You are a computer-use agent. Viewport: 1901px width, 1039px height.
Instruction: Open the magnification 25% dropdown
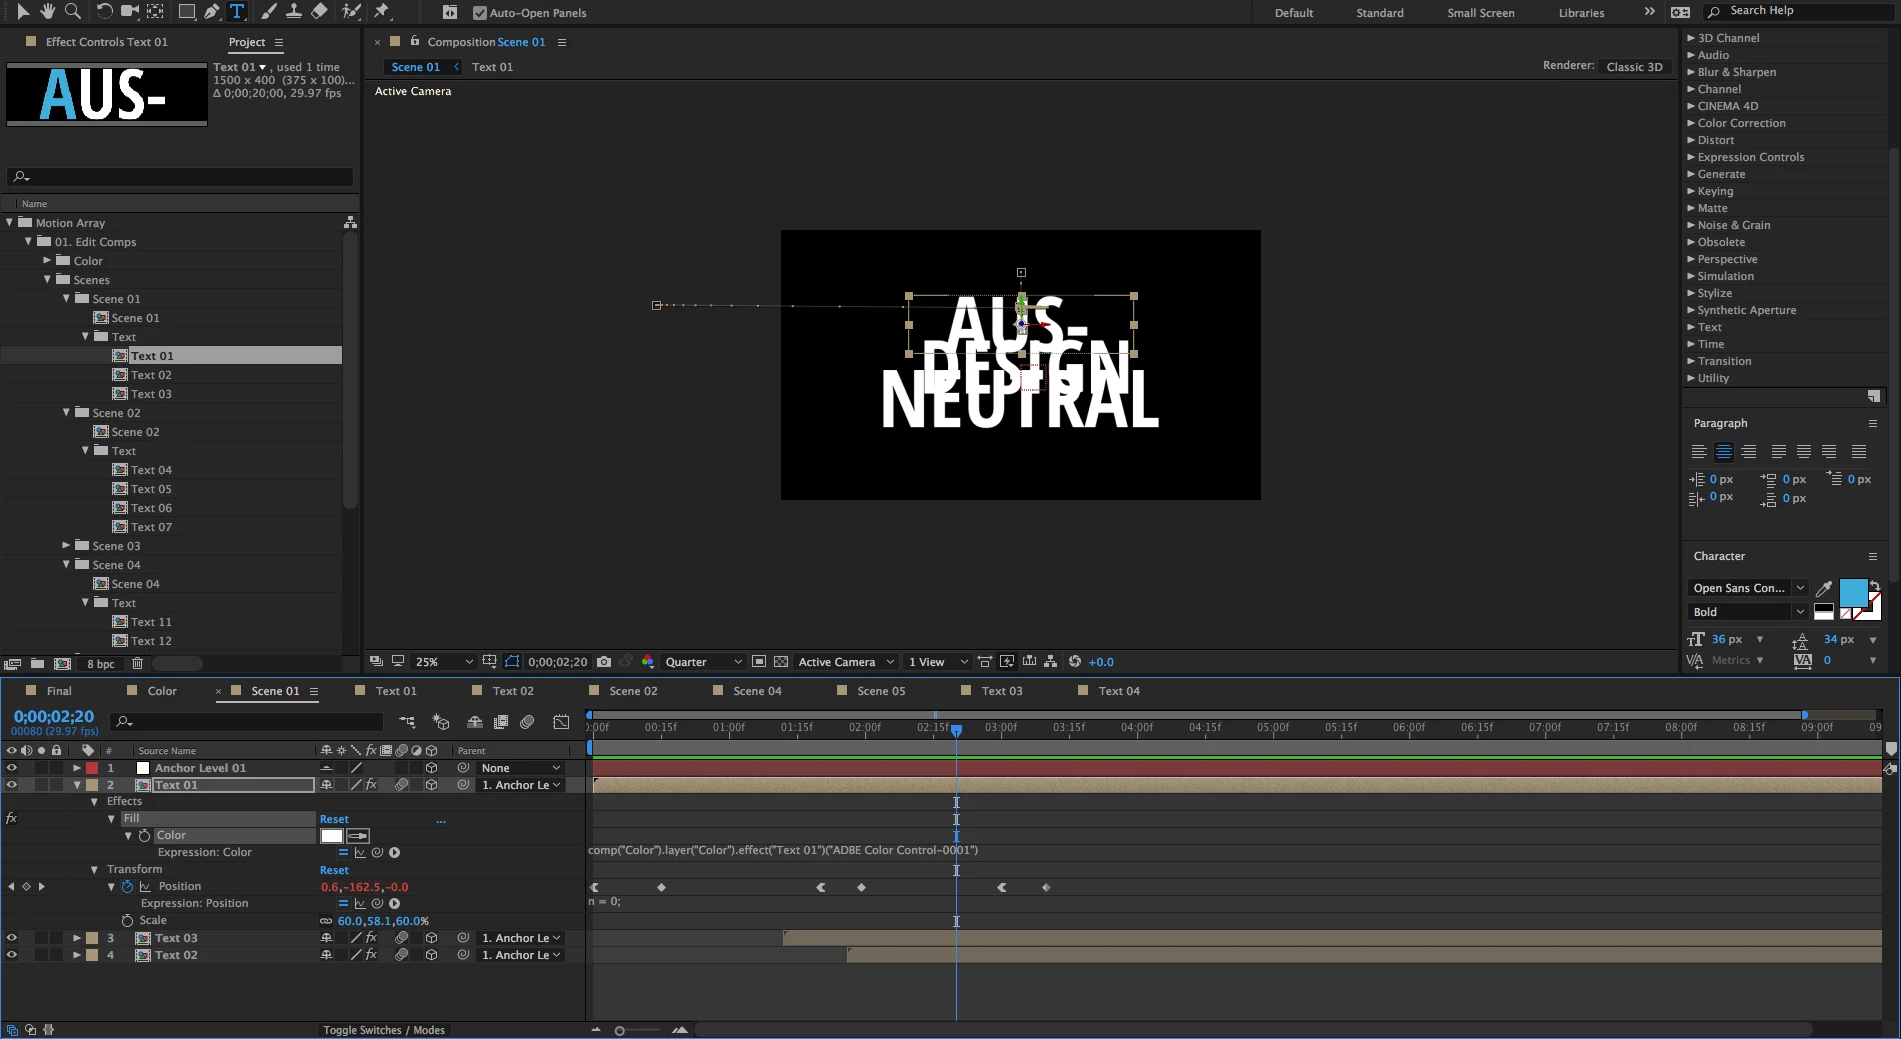point(444,661)
